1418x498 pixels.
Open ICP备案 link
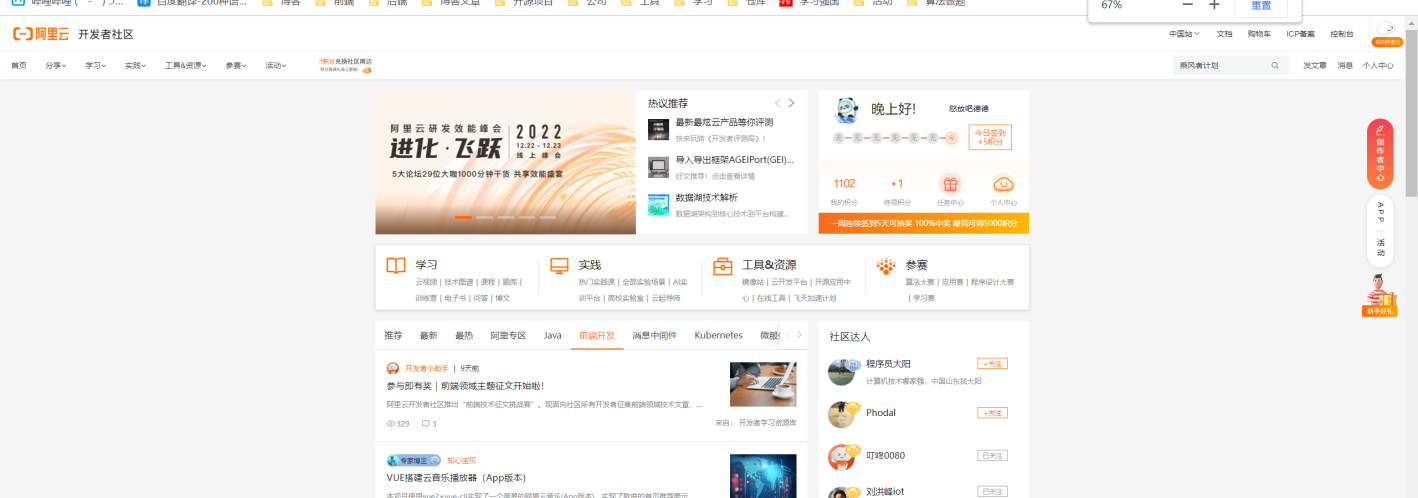pos(1301,34)
